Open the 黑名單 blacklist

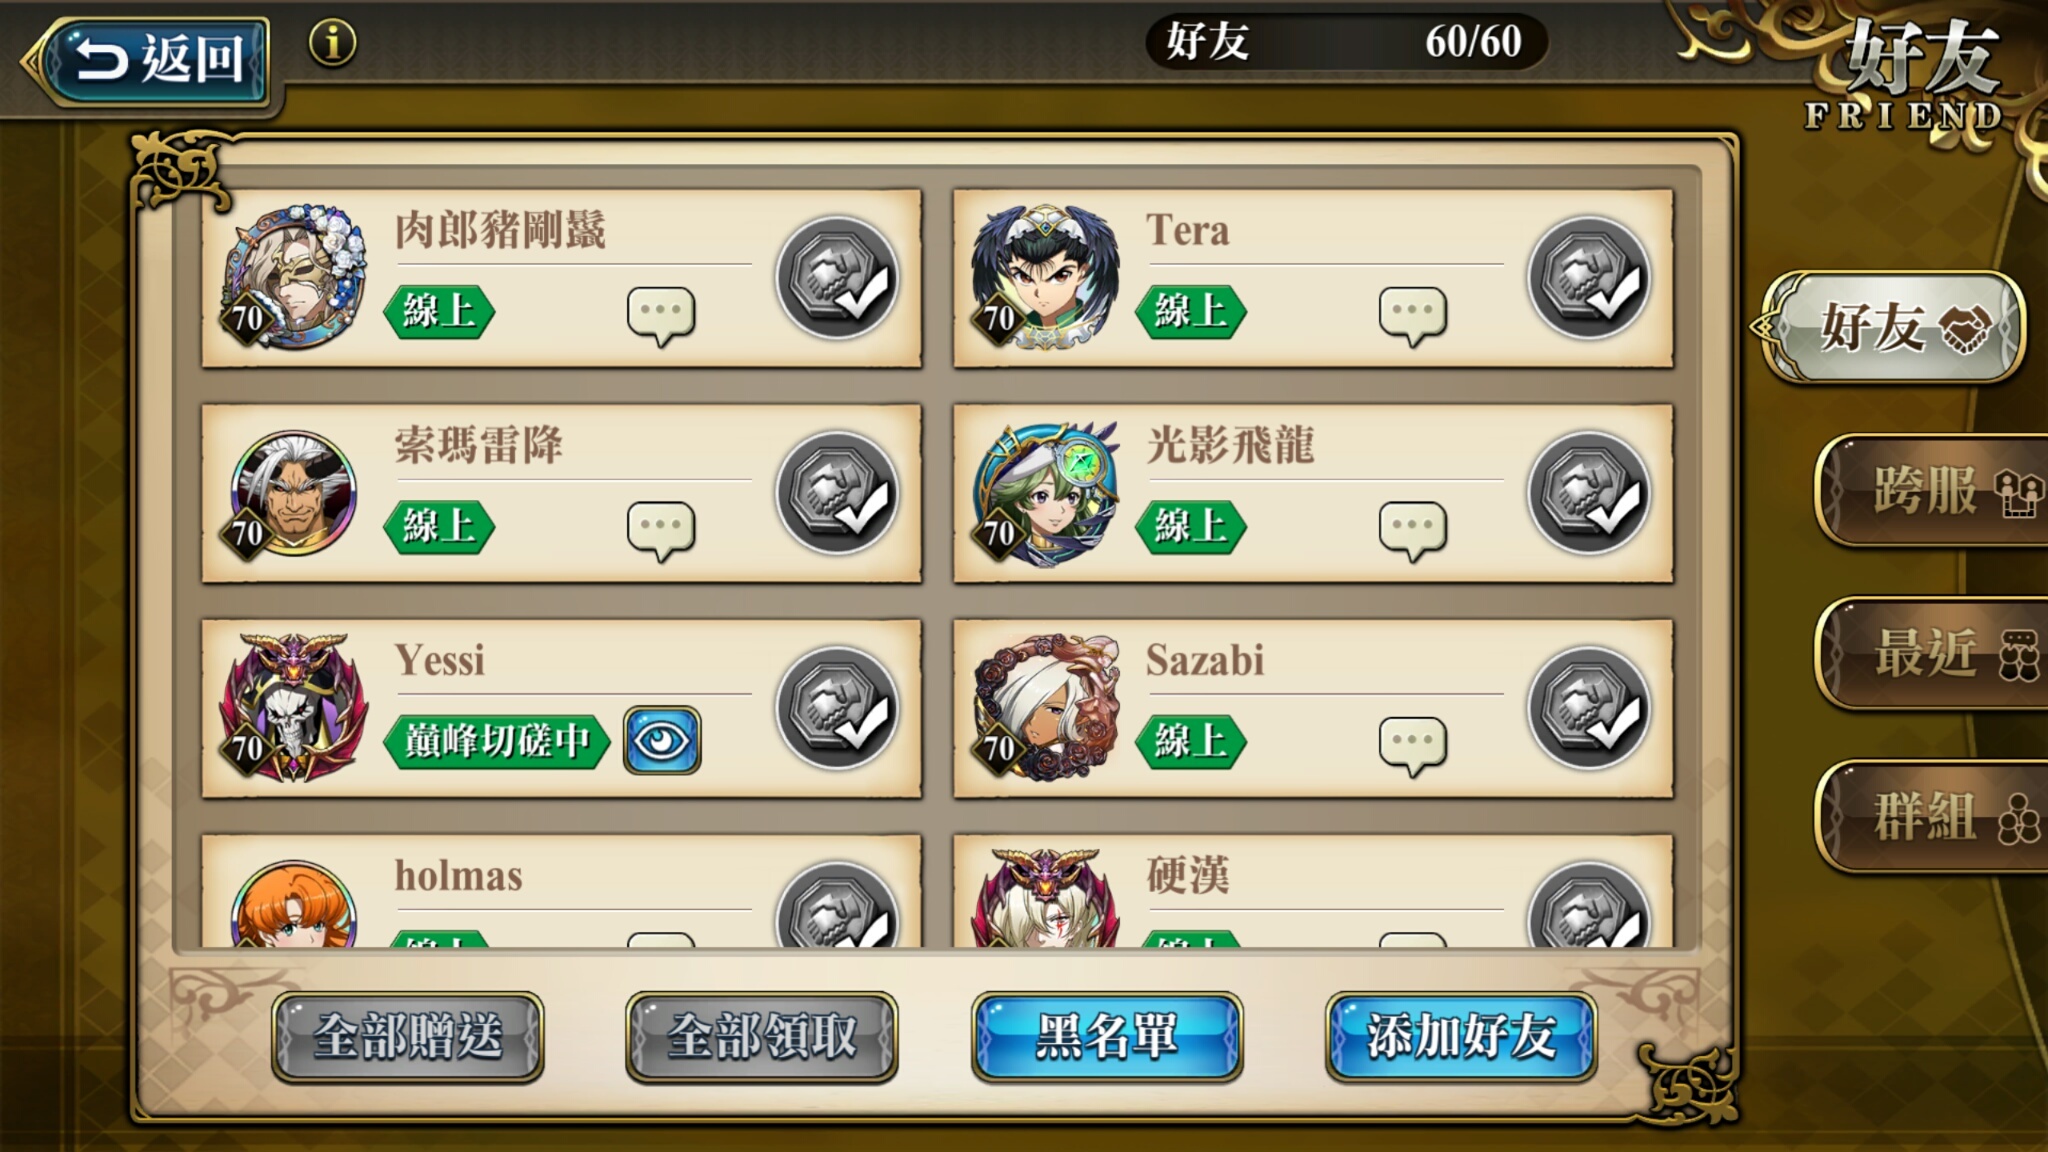(1107, 1037)
